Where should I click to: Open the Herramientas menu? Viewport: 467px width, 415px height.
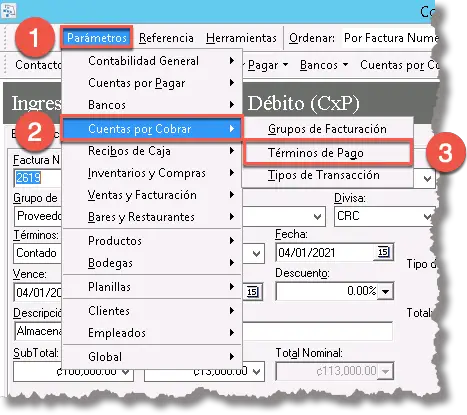241,38
